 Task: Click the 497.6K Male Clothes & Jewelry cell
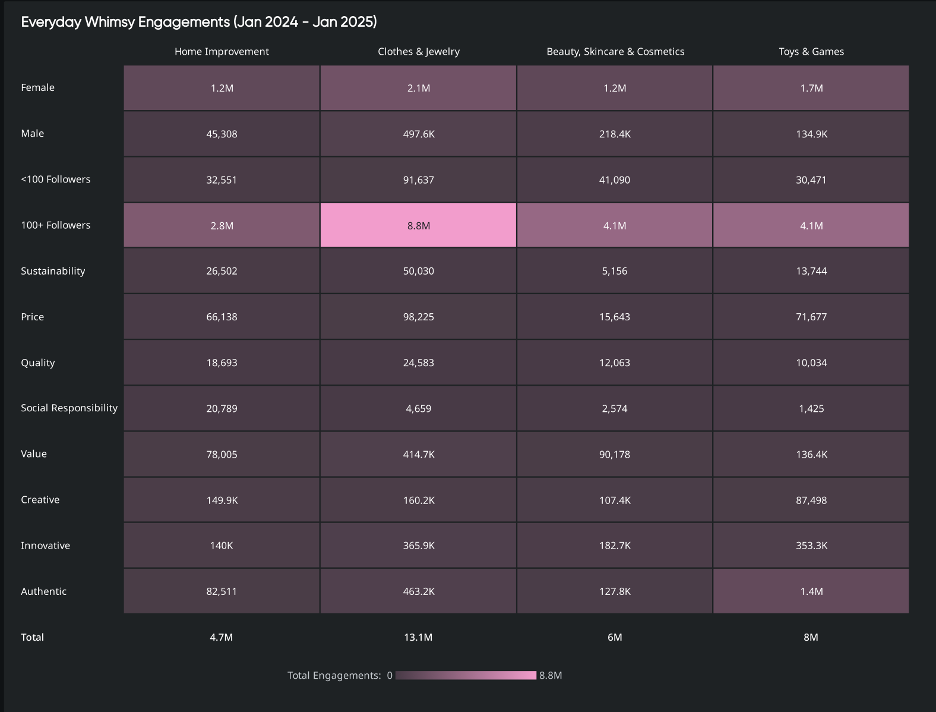(x=418, y=134)
